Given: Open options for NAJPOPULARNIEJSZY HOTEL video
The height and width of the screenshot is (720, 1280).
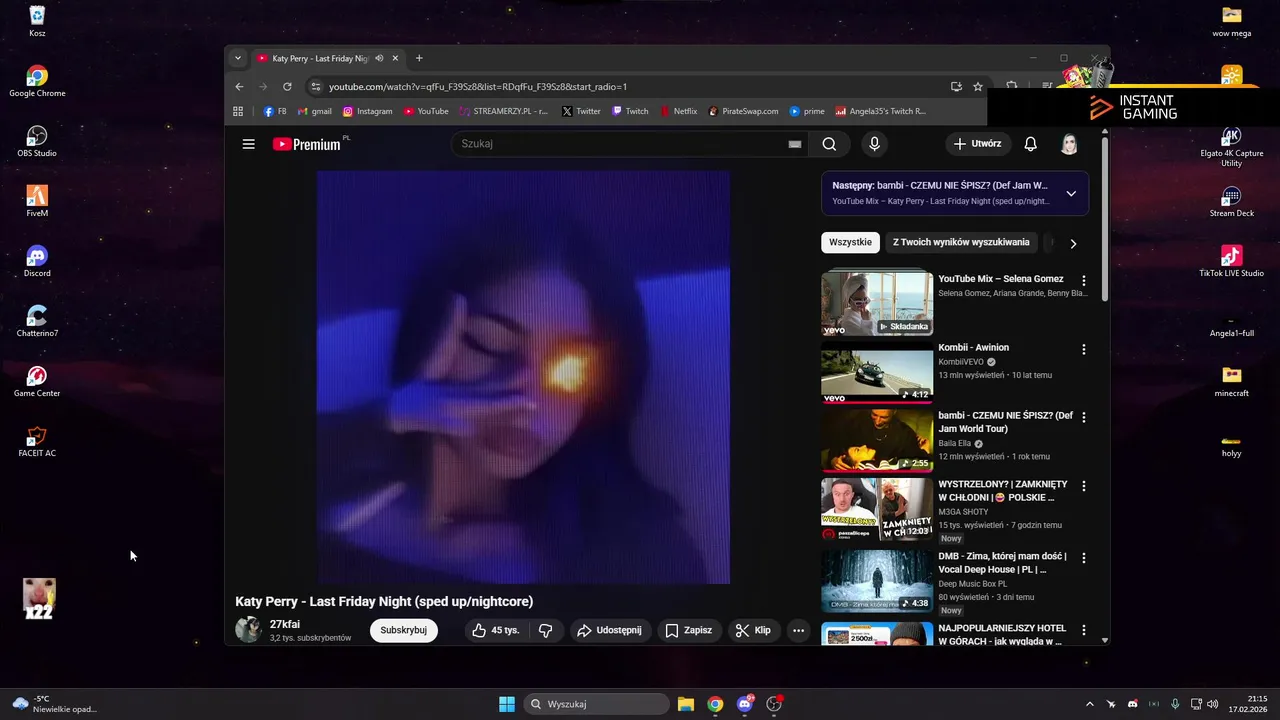Looking at the screenshot, I should (1083, 630).
